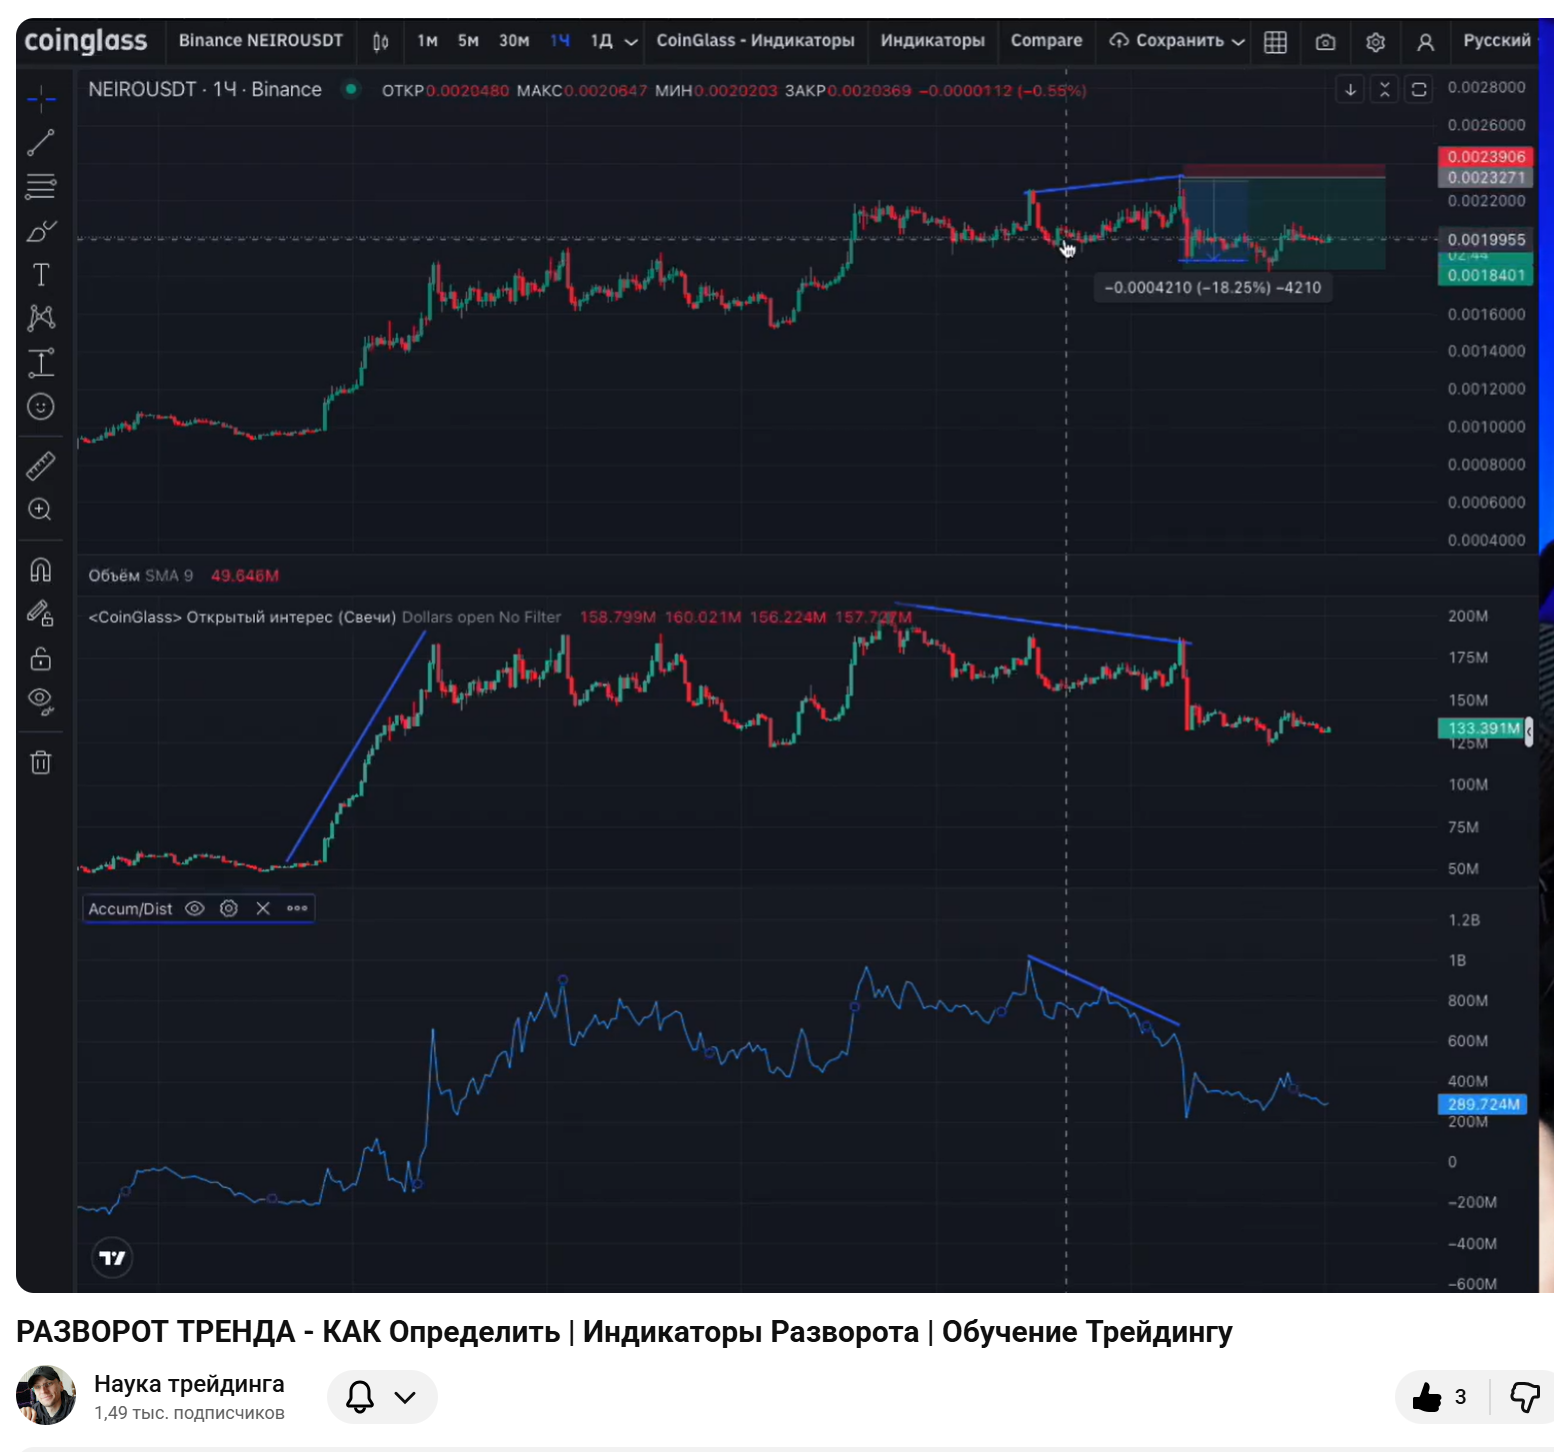Click the maximize pane button
Screen dimensions: 1554x1452
1418,90
